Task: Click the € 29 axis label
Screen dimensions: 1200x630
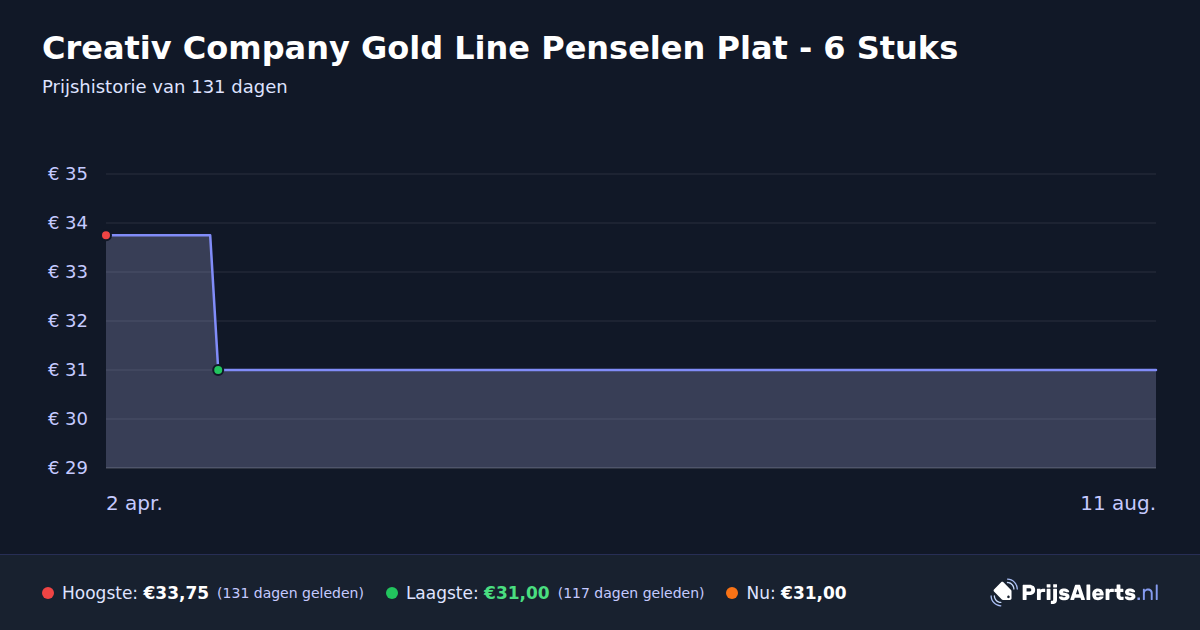Action: [x=68, y=468]
